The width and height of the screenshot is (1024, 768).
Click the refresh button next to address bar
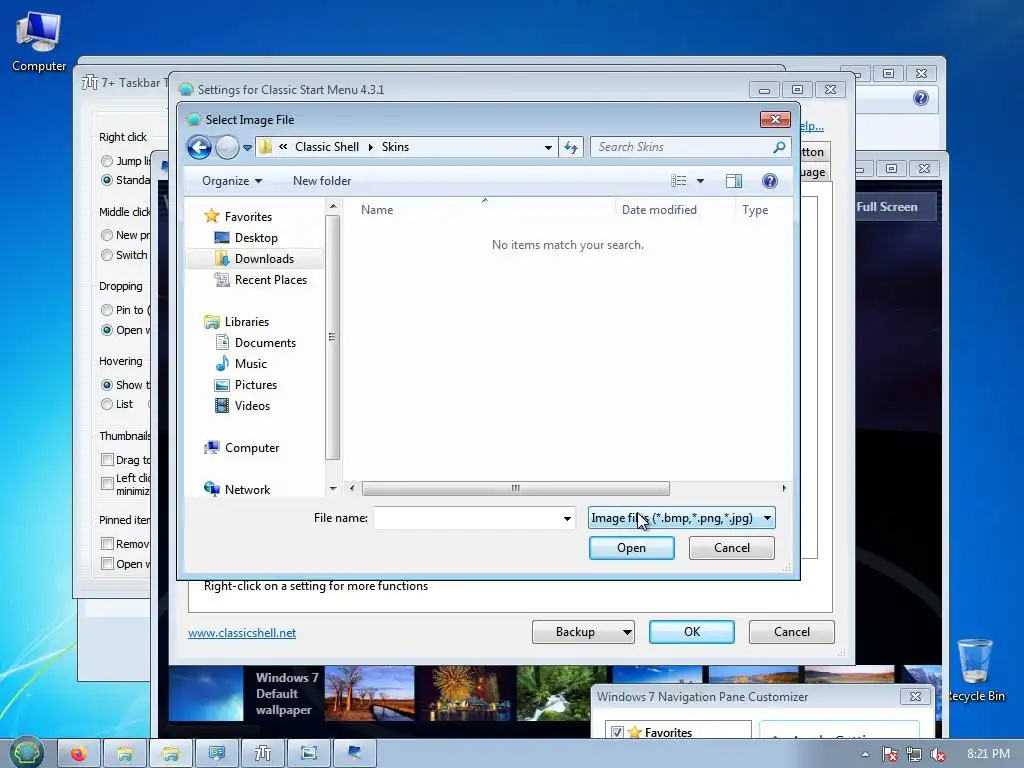coord(571,148)
